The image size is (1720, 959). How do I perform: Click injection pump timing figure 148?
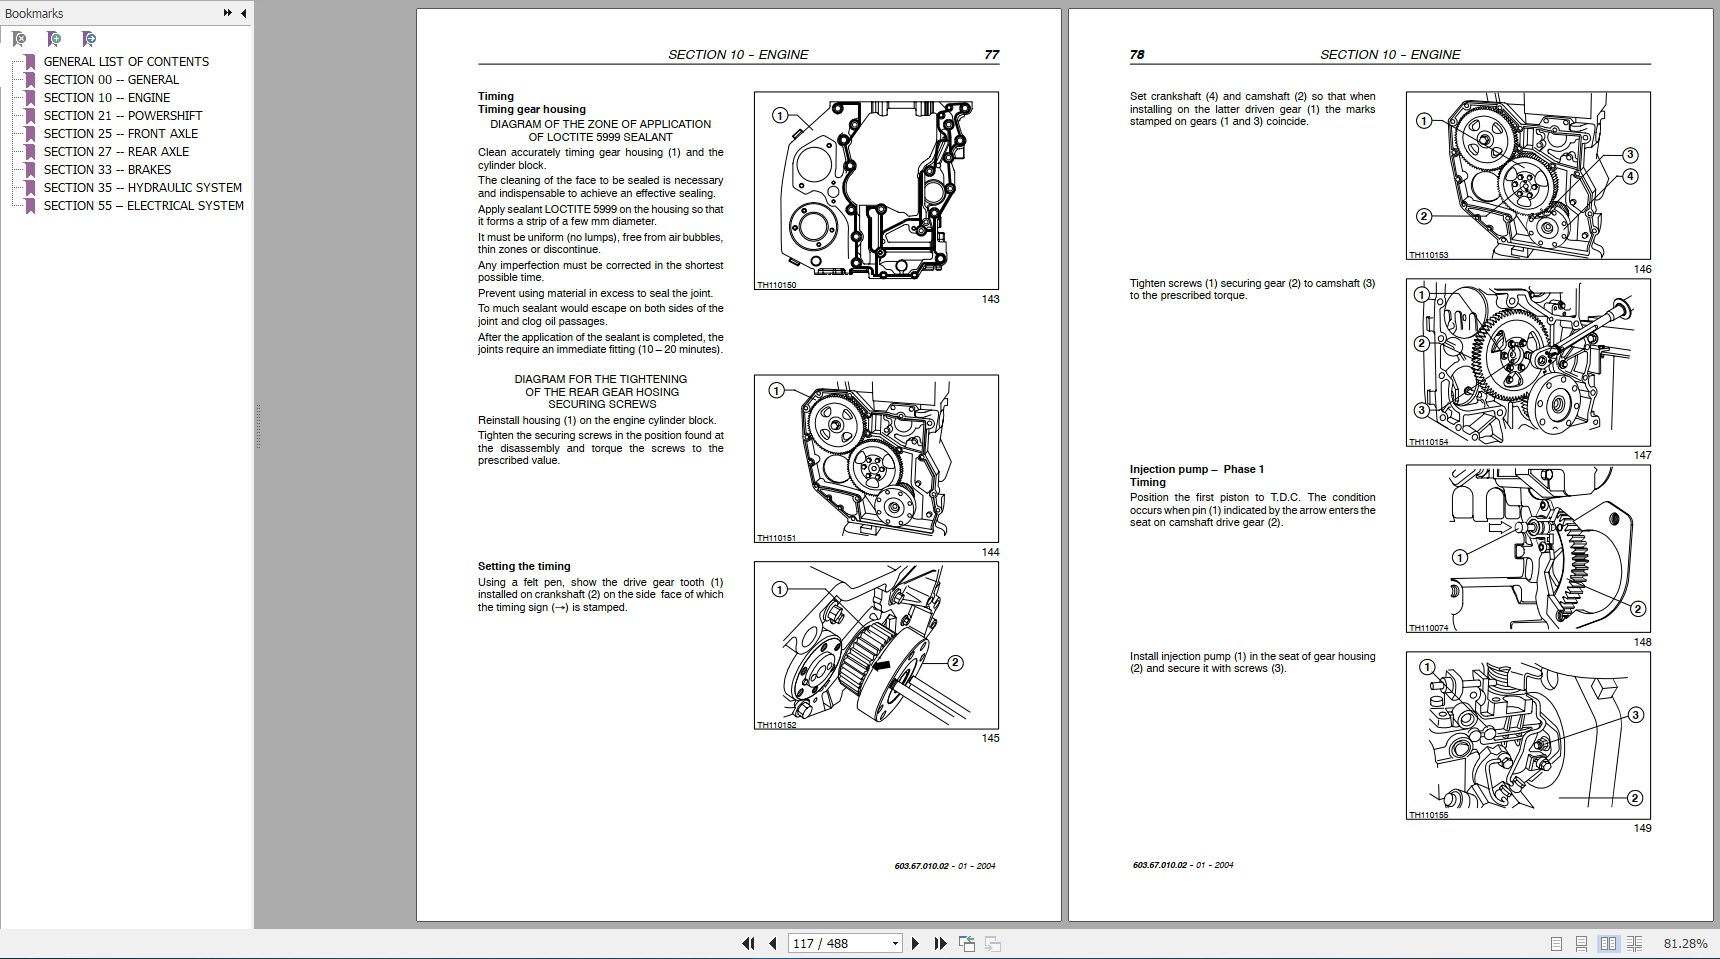click(x=1528, y=548)
